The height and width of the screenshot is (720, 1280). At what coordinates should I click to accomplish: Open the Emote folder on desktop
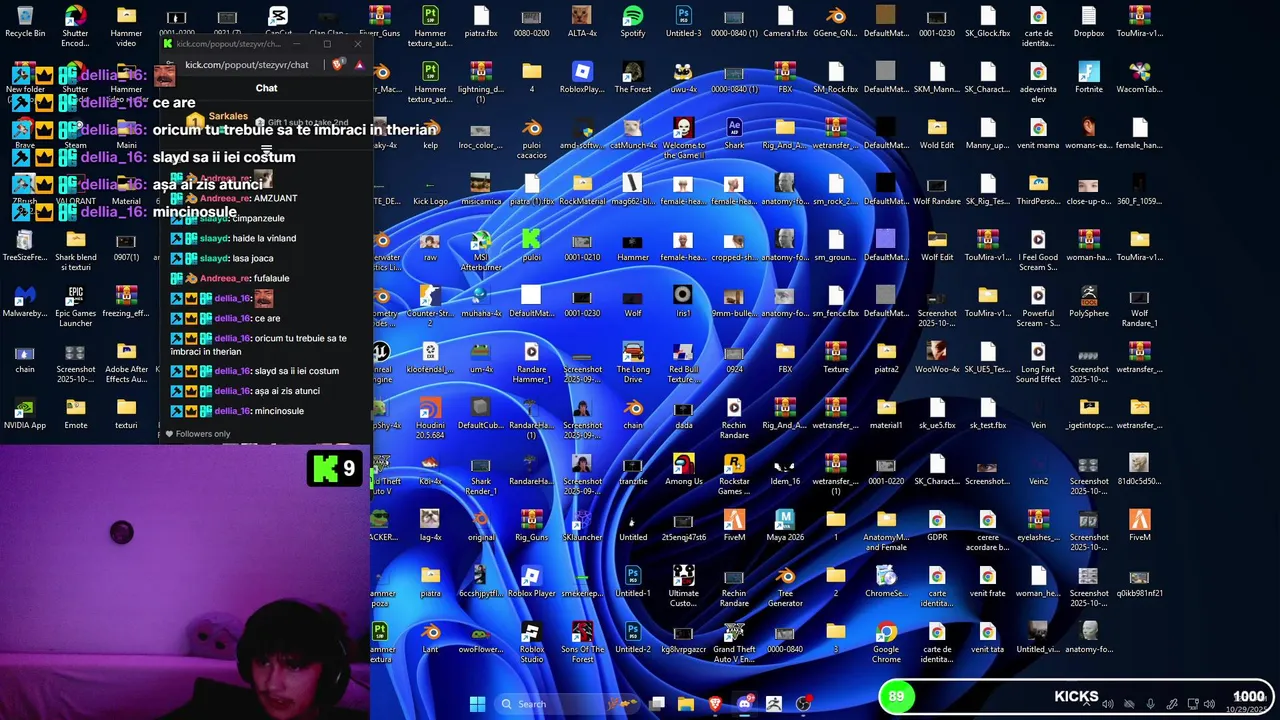click(x=75, y=414)
